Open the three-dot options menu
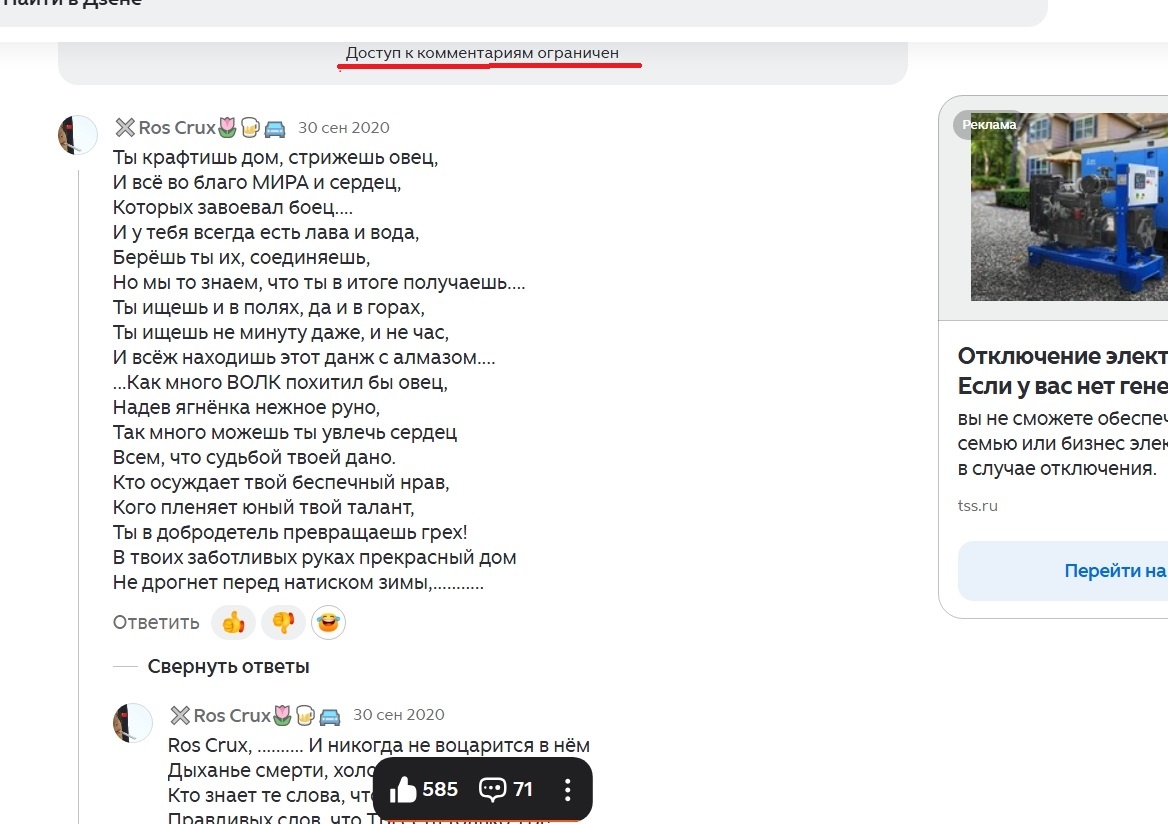The height and width of the screenshot is (824, 1168). (x=566, y=789)
